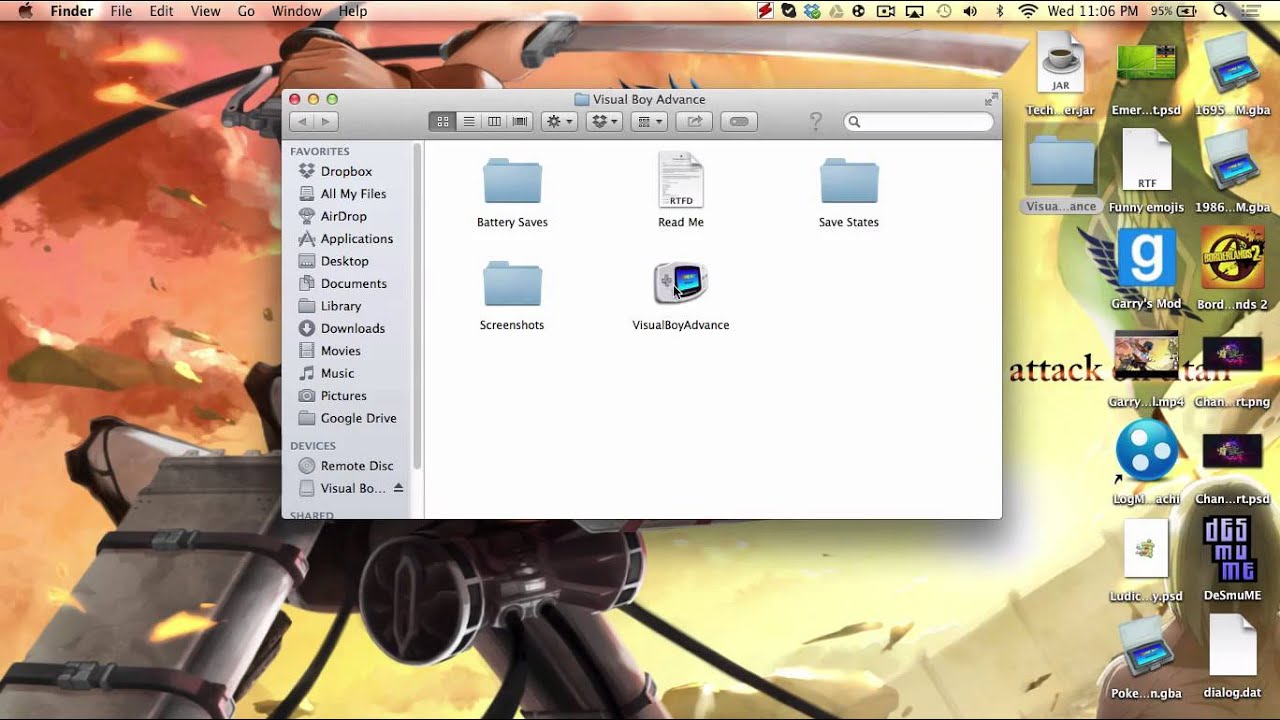The width and height of the screenshot is (1280, 720).
Task: Click the Time Machine menu bar icon
Action: [944, 11]
